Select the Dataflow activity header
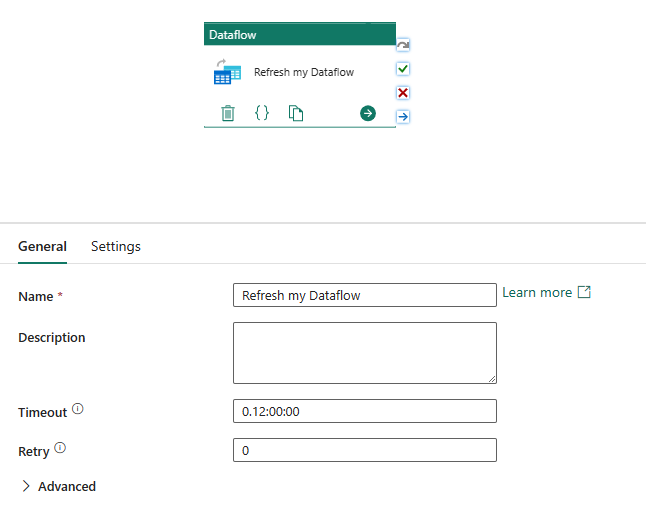 pyautogui.click(x=300, y=34)
